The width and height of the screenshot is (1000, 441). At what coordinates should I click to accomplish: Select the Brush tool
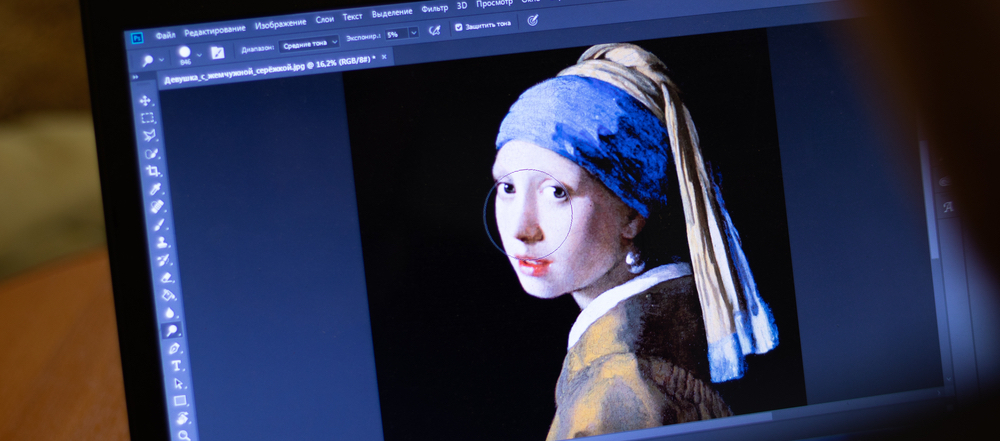(159, 225)
